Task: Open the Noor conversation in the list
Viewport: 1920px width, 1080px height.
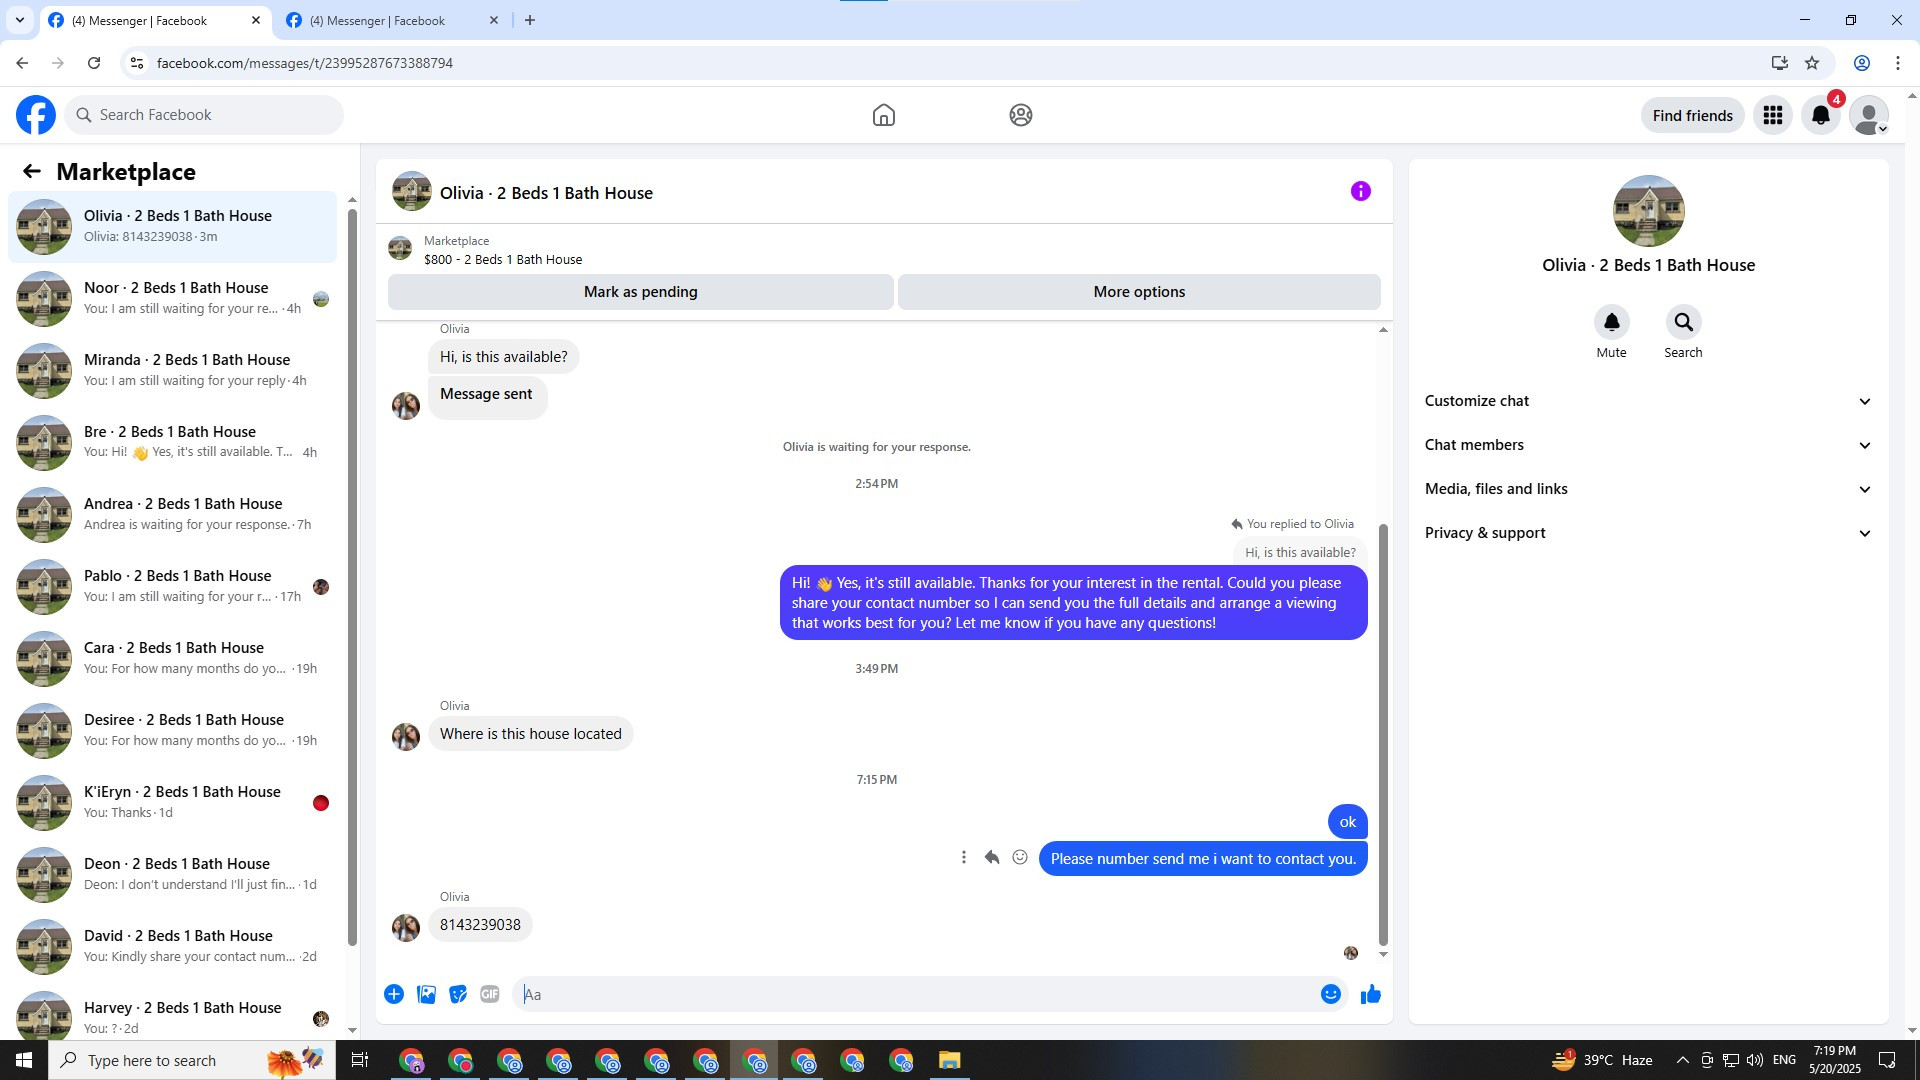Action: coord(175,298)
